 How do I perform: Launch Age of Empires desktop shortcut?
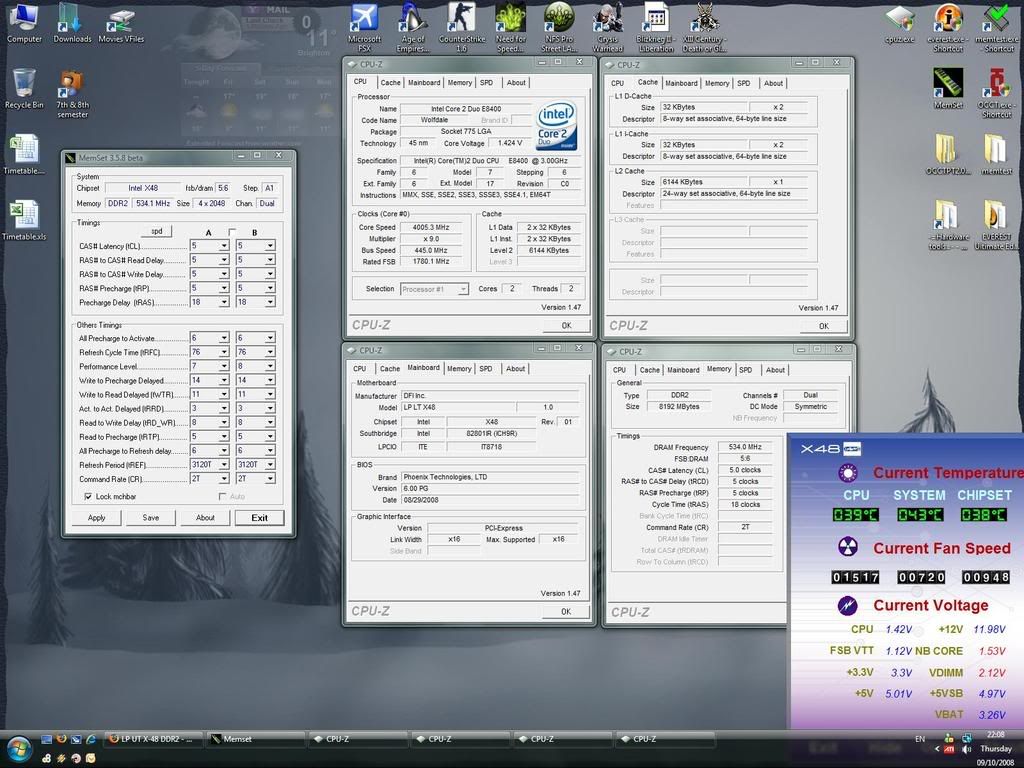[412, 27]
